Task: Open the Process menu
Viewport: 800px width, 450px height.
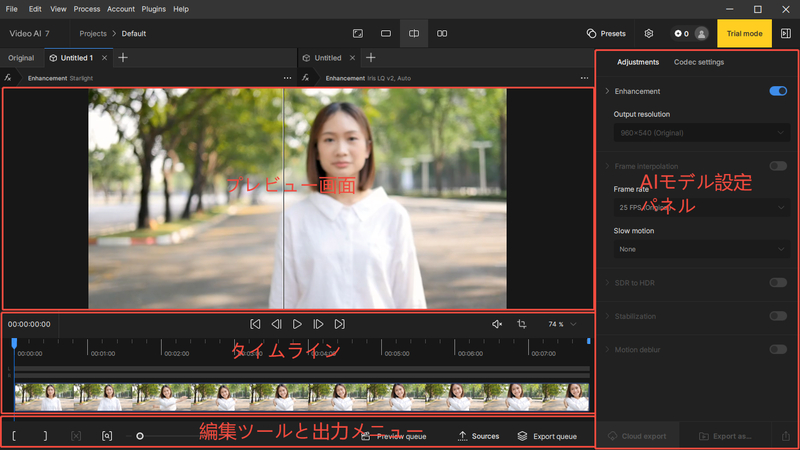Action: coord(87,9)
